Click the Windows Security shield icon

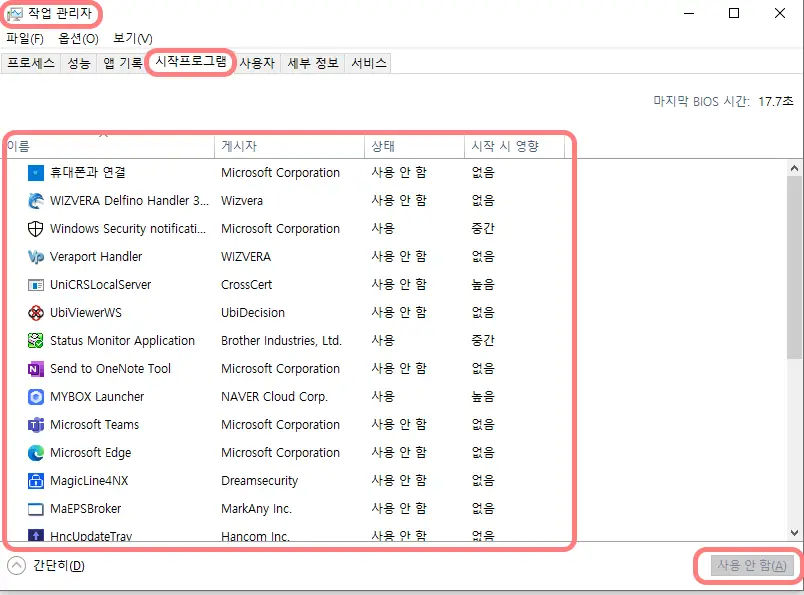coord(35,229)
